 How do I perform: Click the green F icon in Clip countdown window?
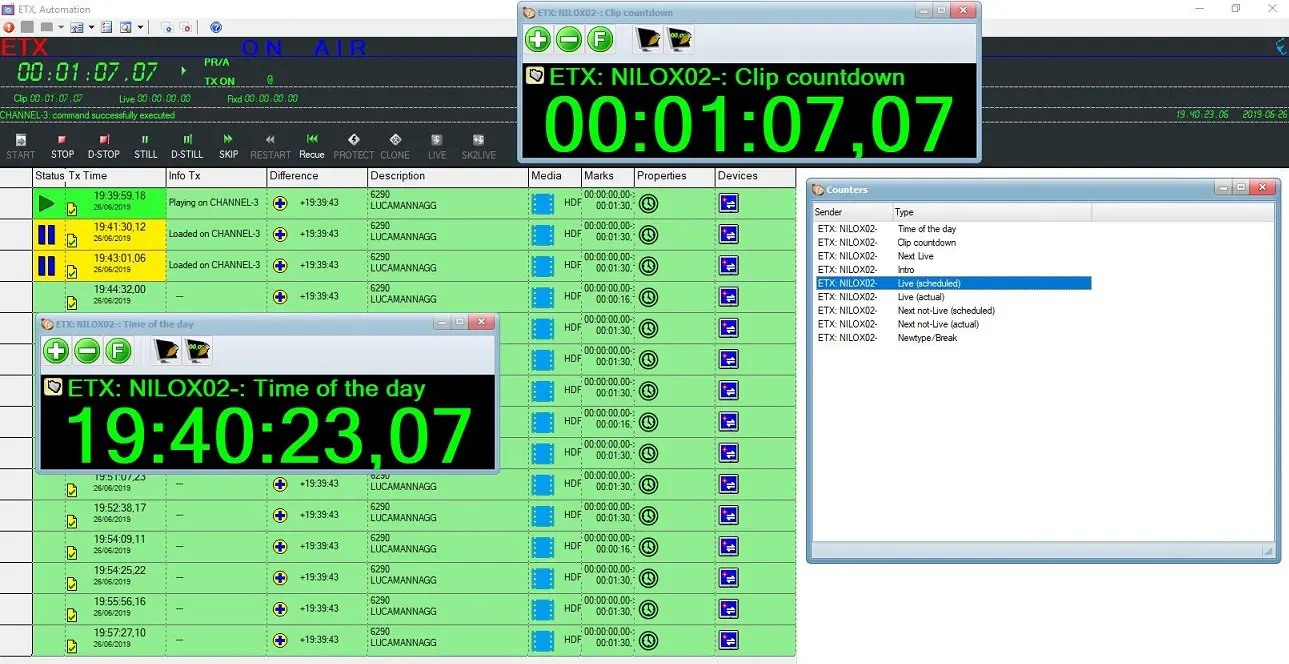(x=599, y=40)
